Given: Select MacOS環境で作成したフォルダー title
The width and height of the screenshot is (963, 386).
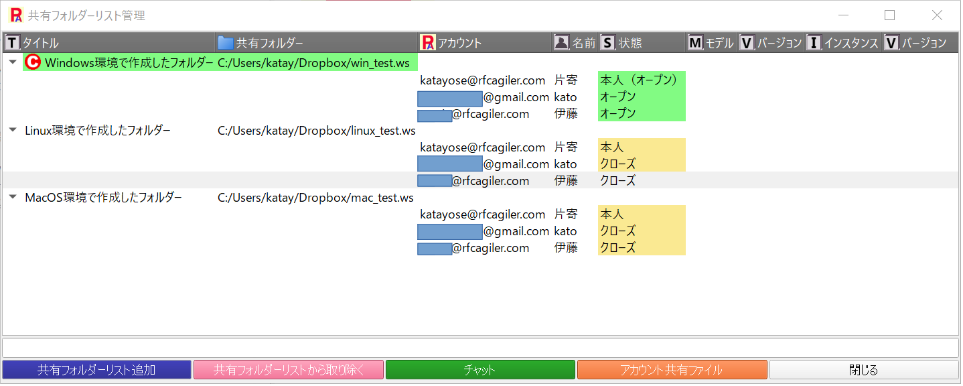Looking at the screenshot, I should [103, 198].
